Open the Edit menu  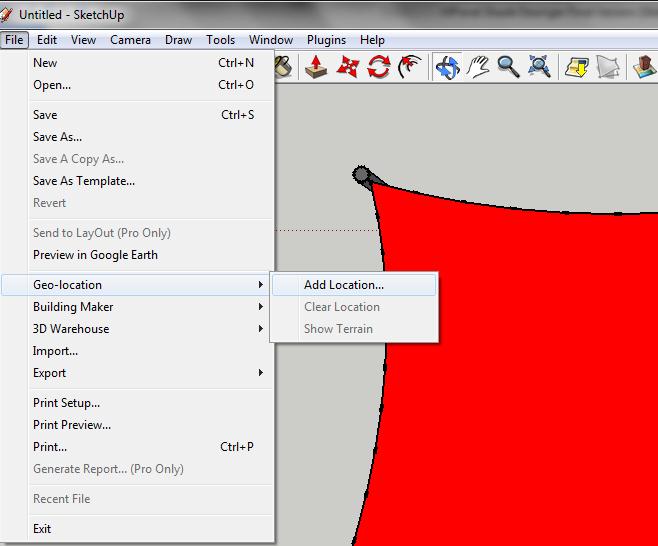47,40
